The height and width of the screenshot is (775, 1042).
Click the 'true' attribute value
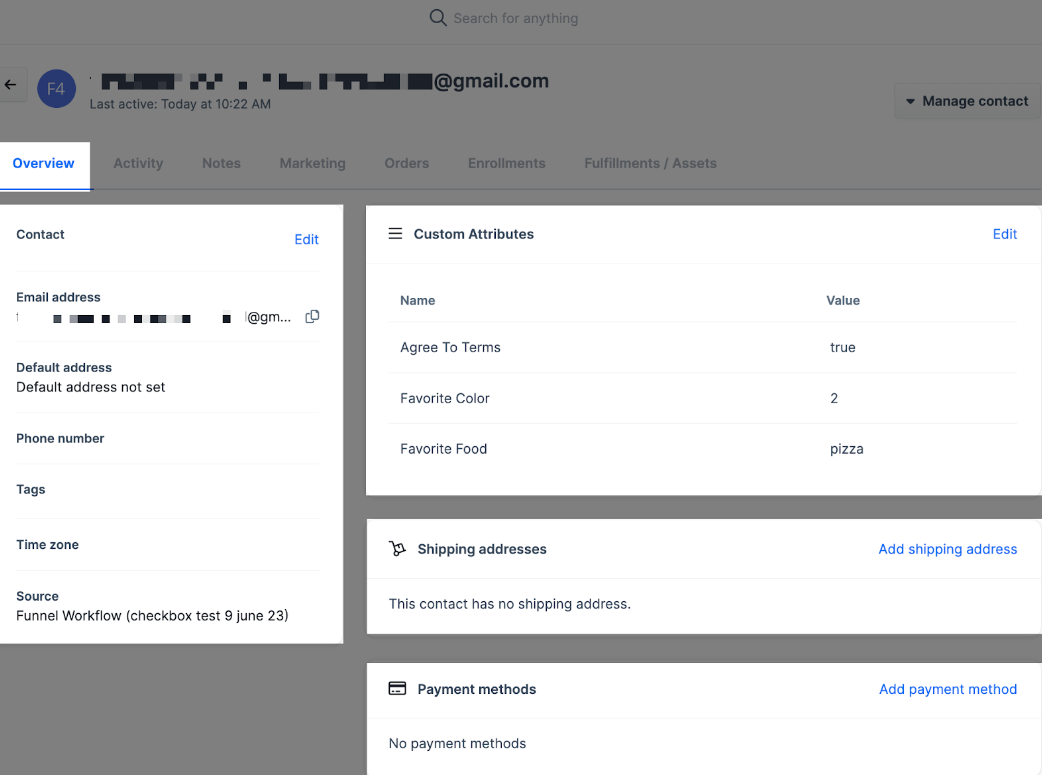point(843,348)
